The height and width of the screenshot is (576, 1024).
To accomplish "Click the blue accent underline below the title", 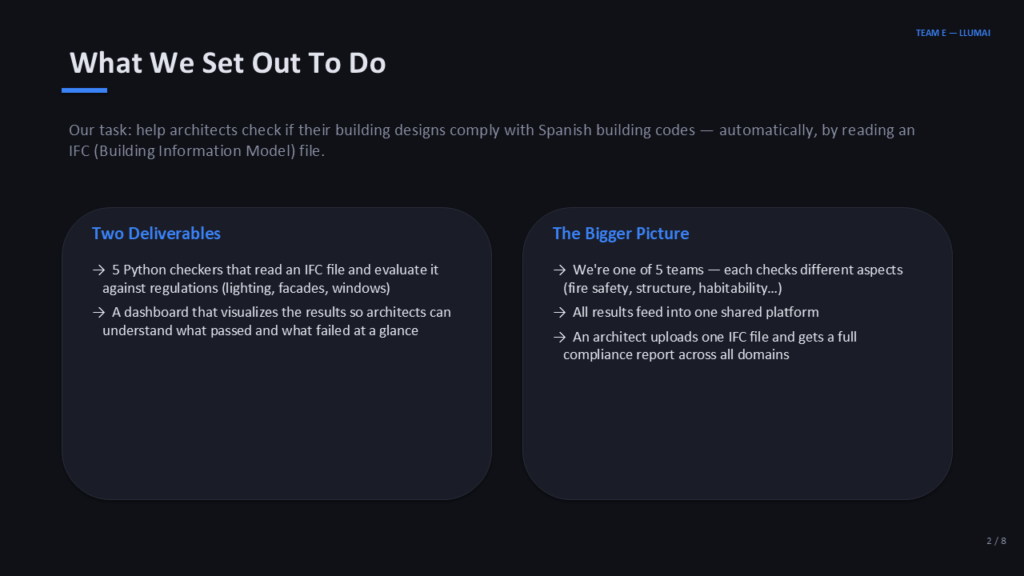I will pyautogui.click(x=84, y=90).
